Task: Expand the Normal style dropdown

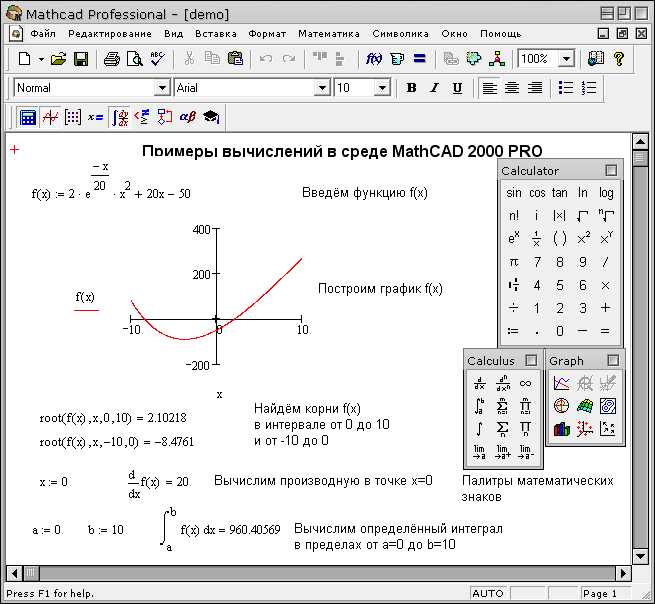Action: pos(162,88)
